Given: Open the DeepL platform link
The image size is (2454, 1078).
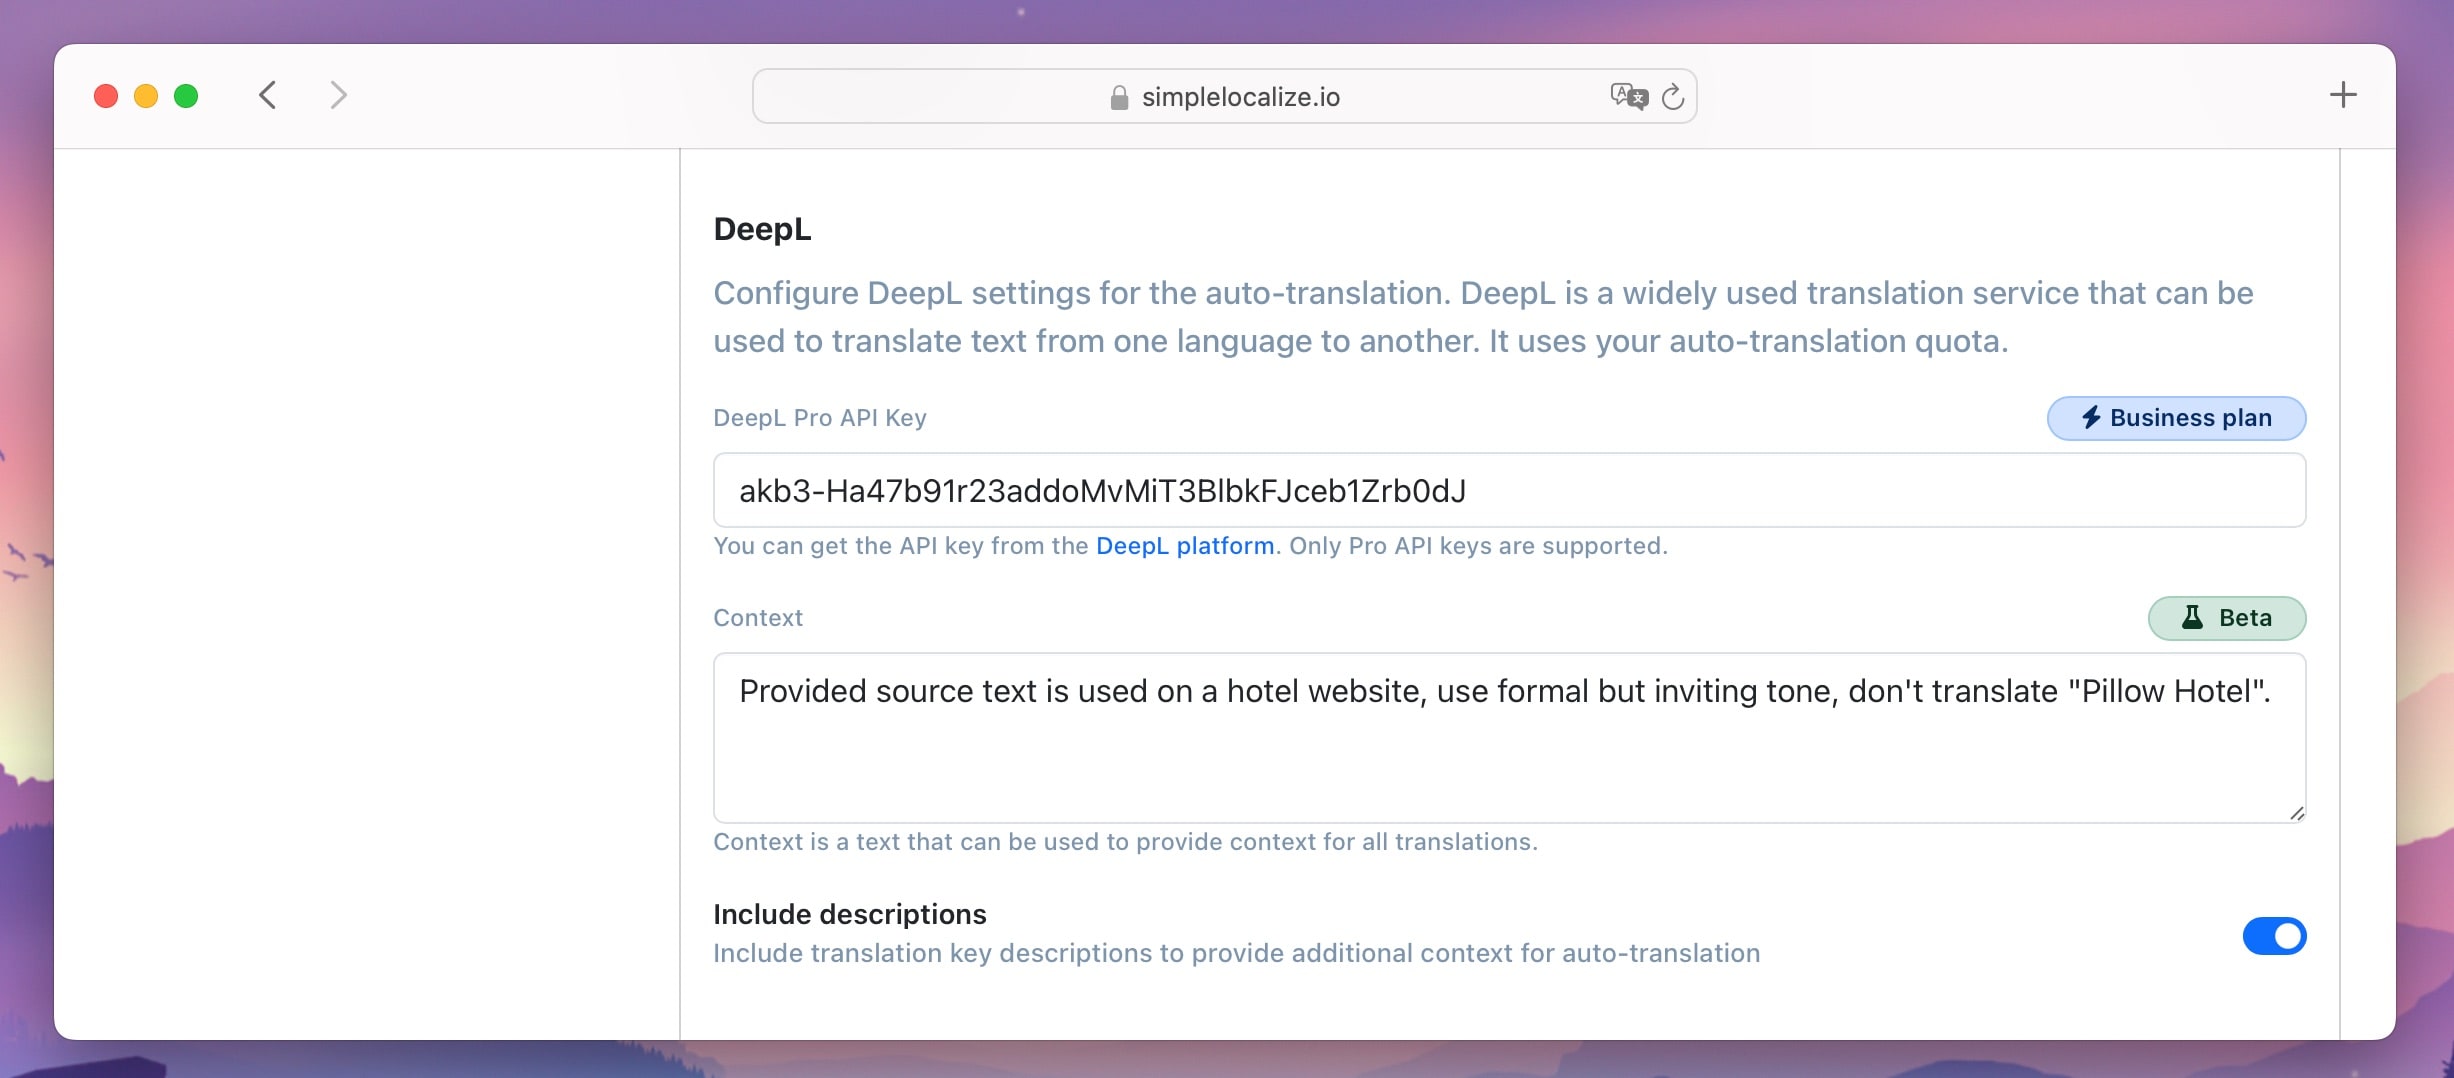Looking at the screenshot, I should 1185,546.
